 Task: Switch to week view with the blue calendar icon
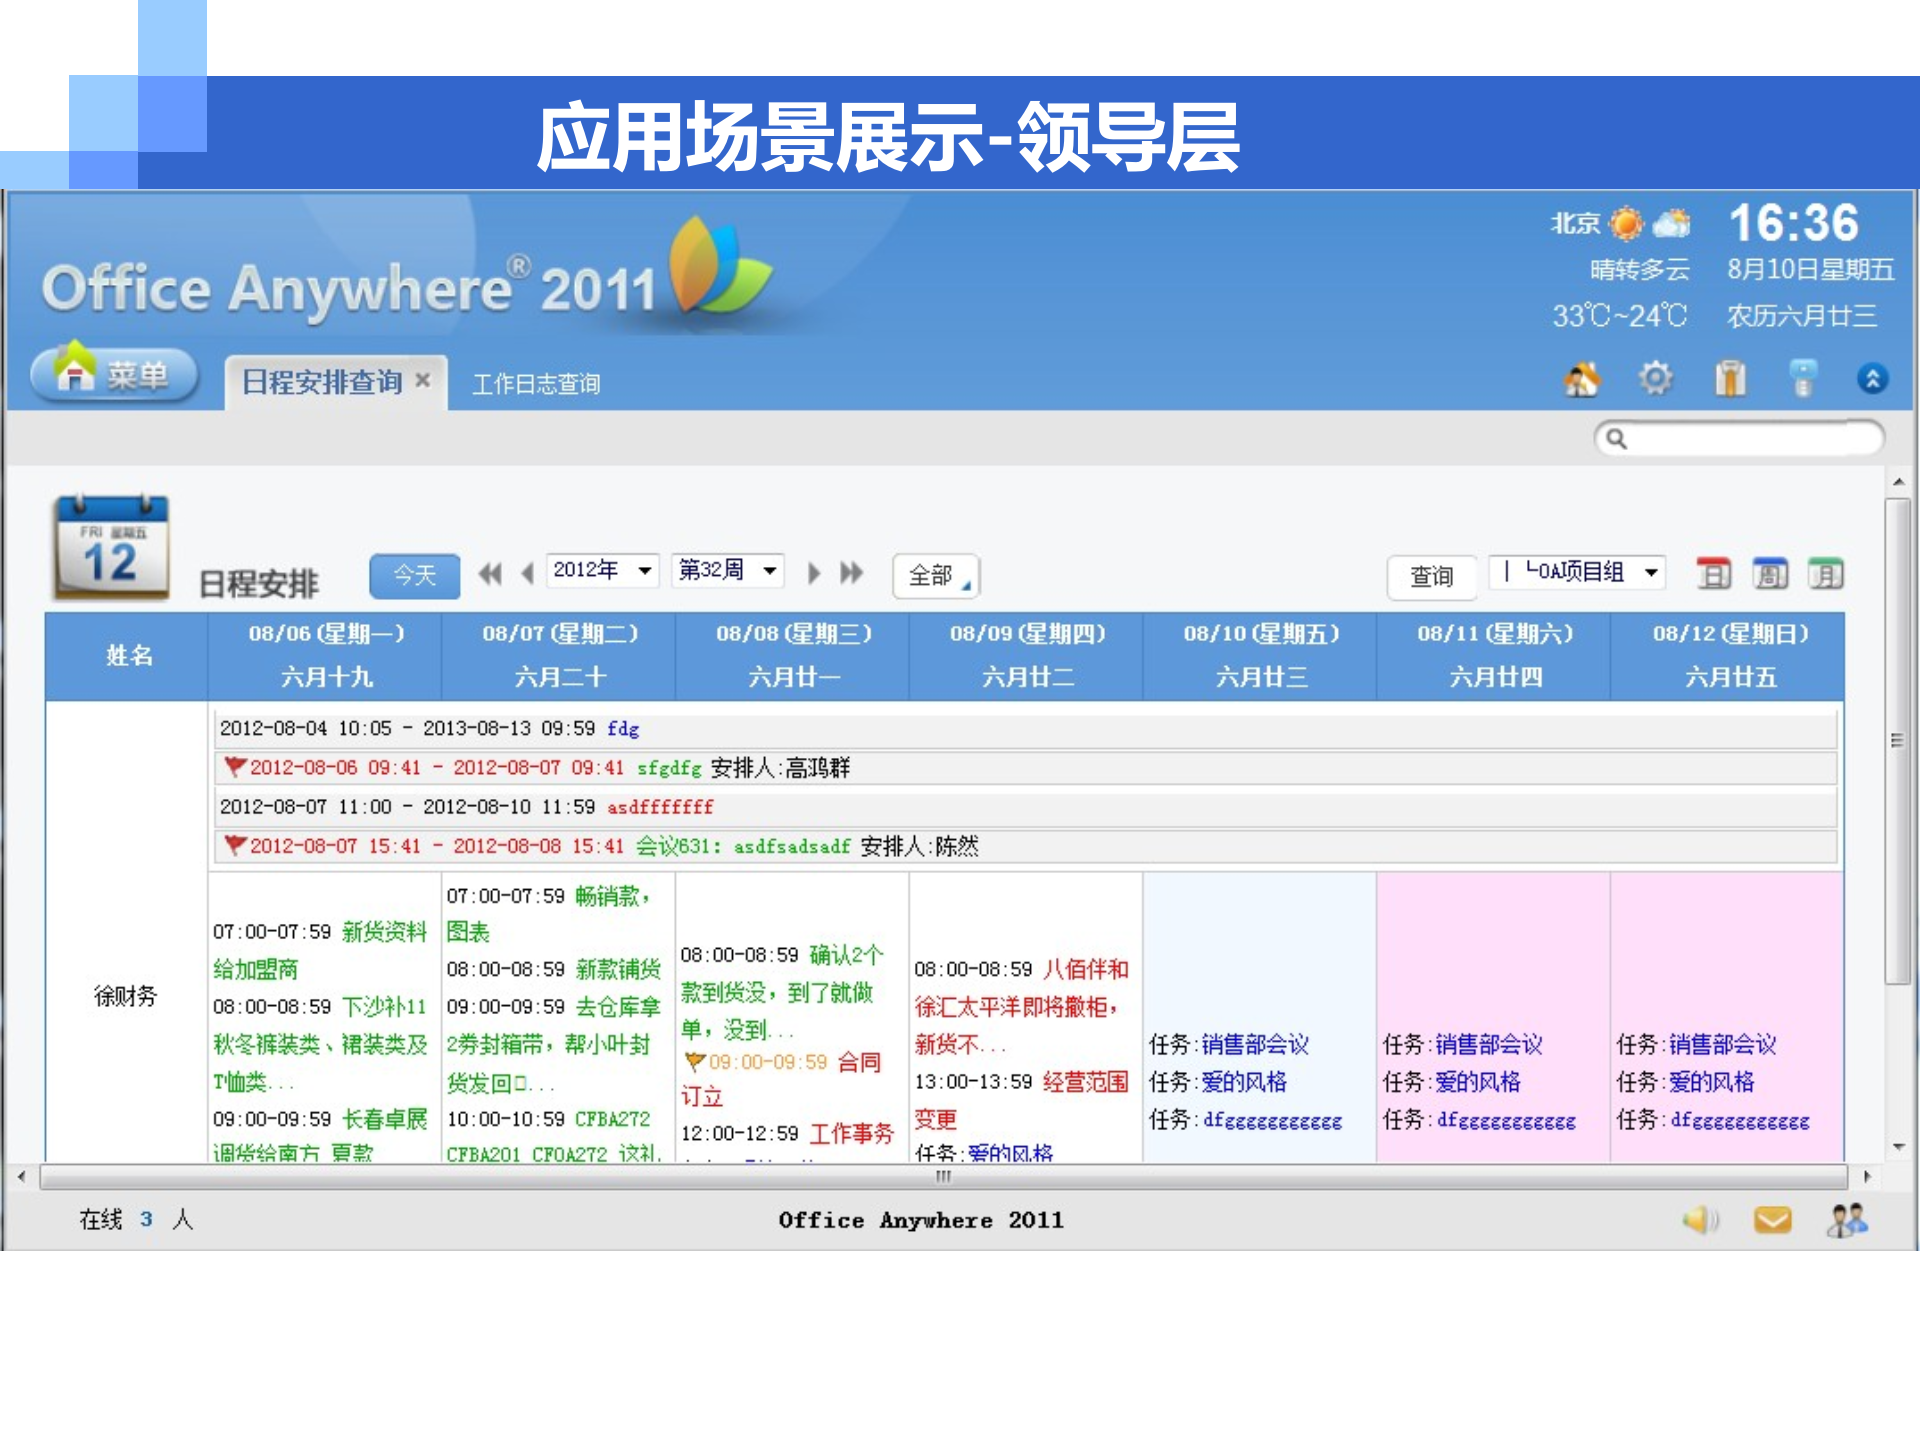pos(1769,575)
